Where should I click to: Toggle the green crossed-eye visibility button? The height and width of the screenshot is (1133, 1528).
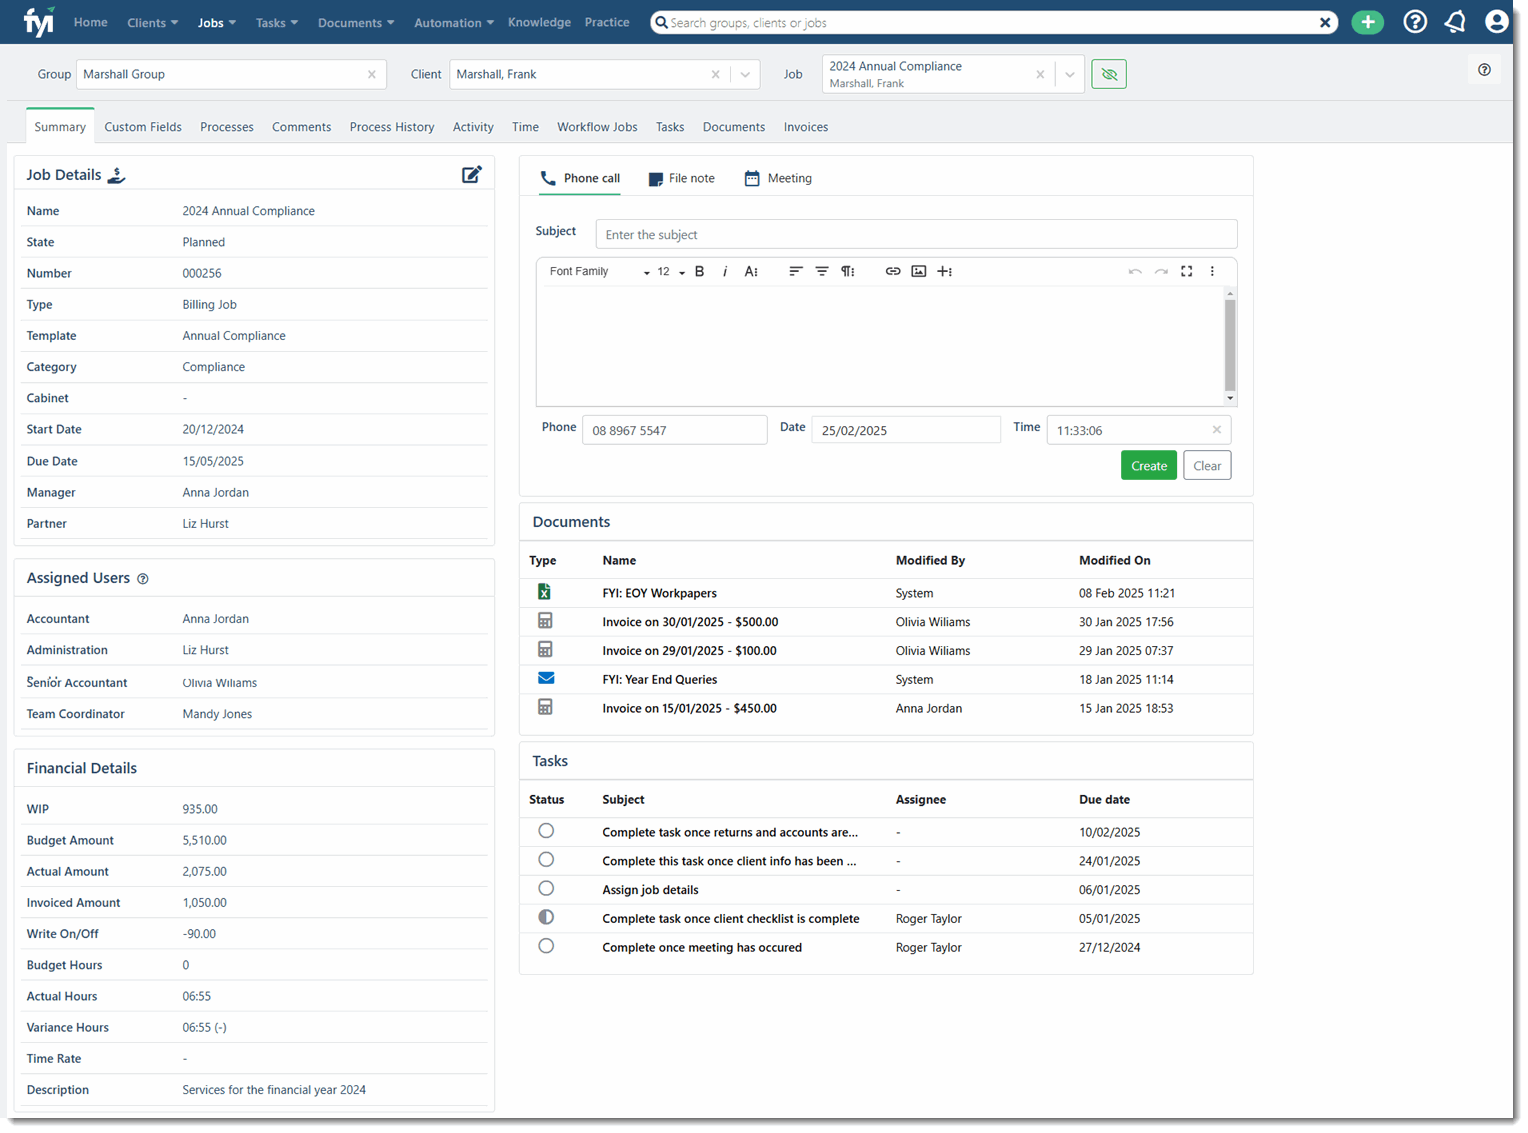[1109, 74]
